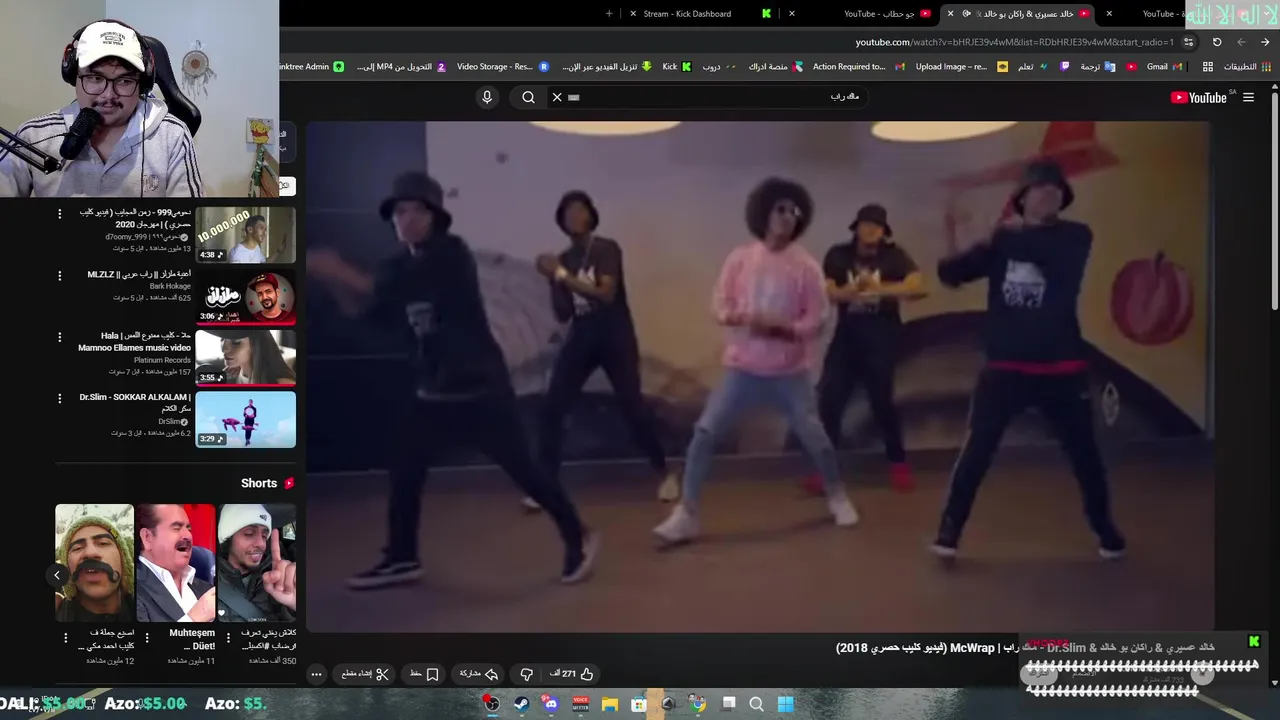Open the Kick bookmark
1280x720 pixels.
pyautogui.click(x=677, y=67)
